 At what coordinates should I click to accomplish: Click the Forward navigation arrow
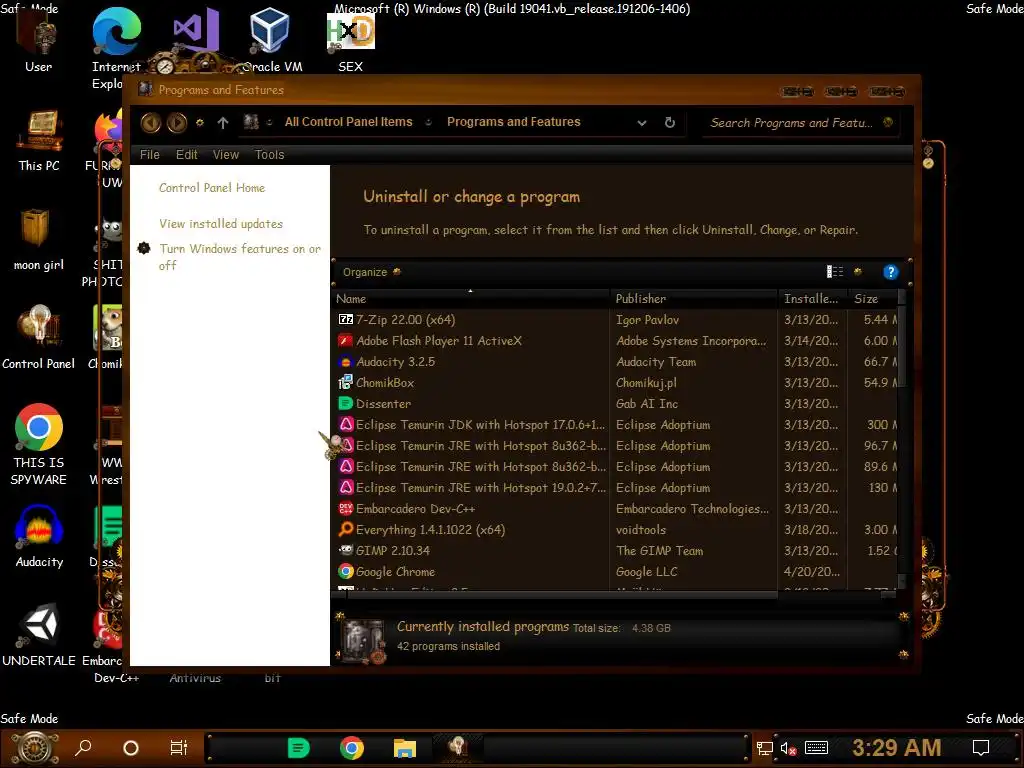click(x=176, y=122)
